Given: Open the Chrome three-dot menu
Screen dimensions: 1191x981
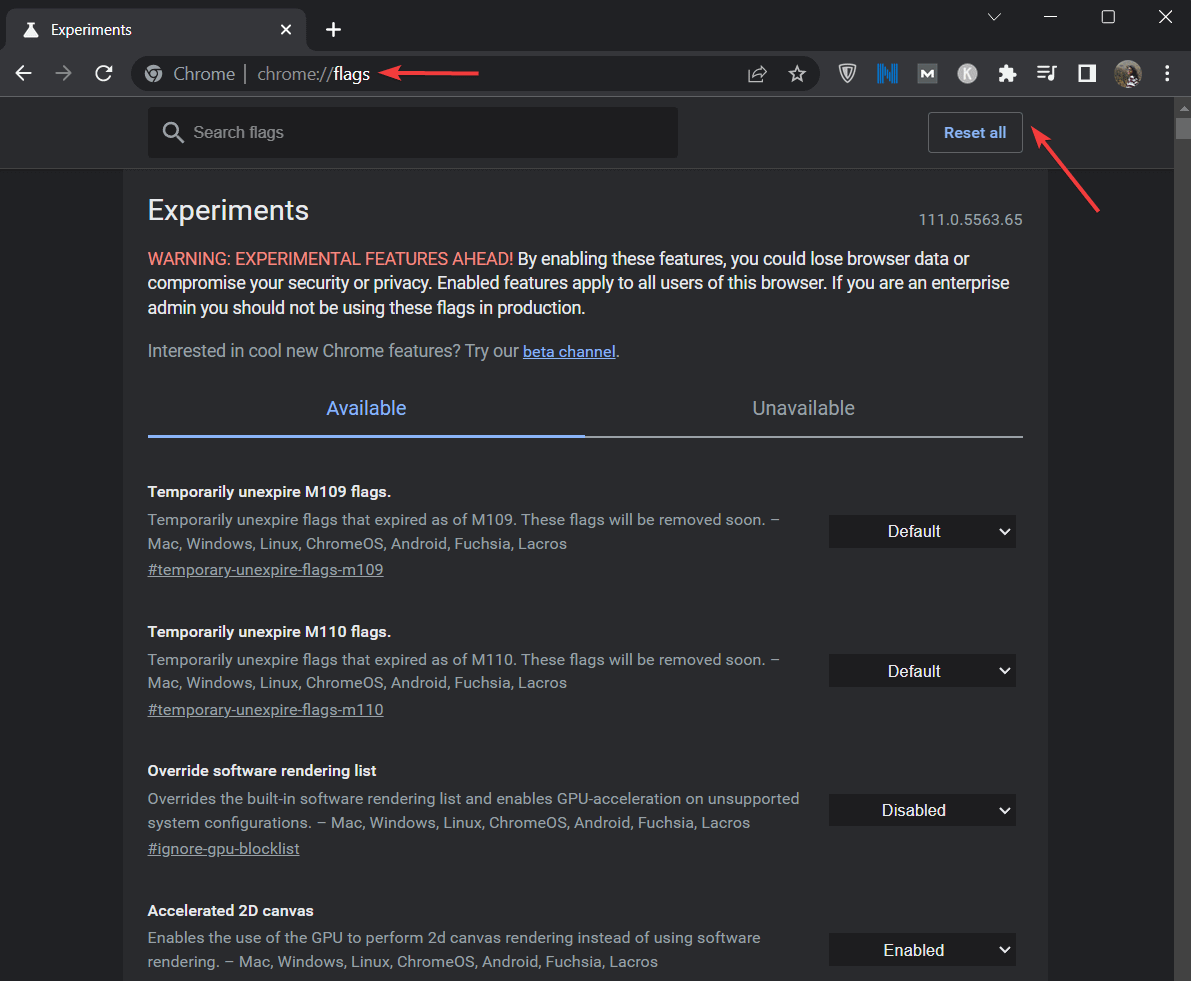Looking at the screenshot, I should point(1167,73).
